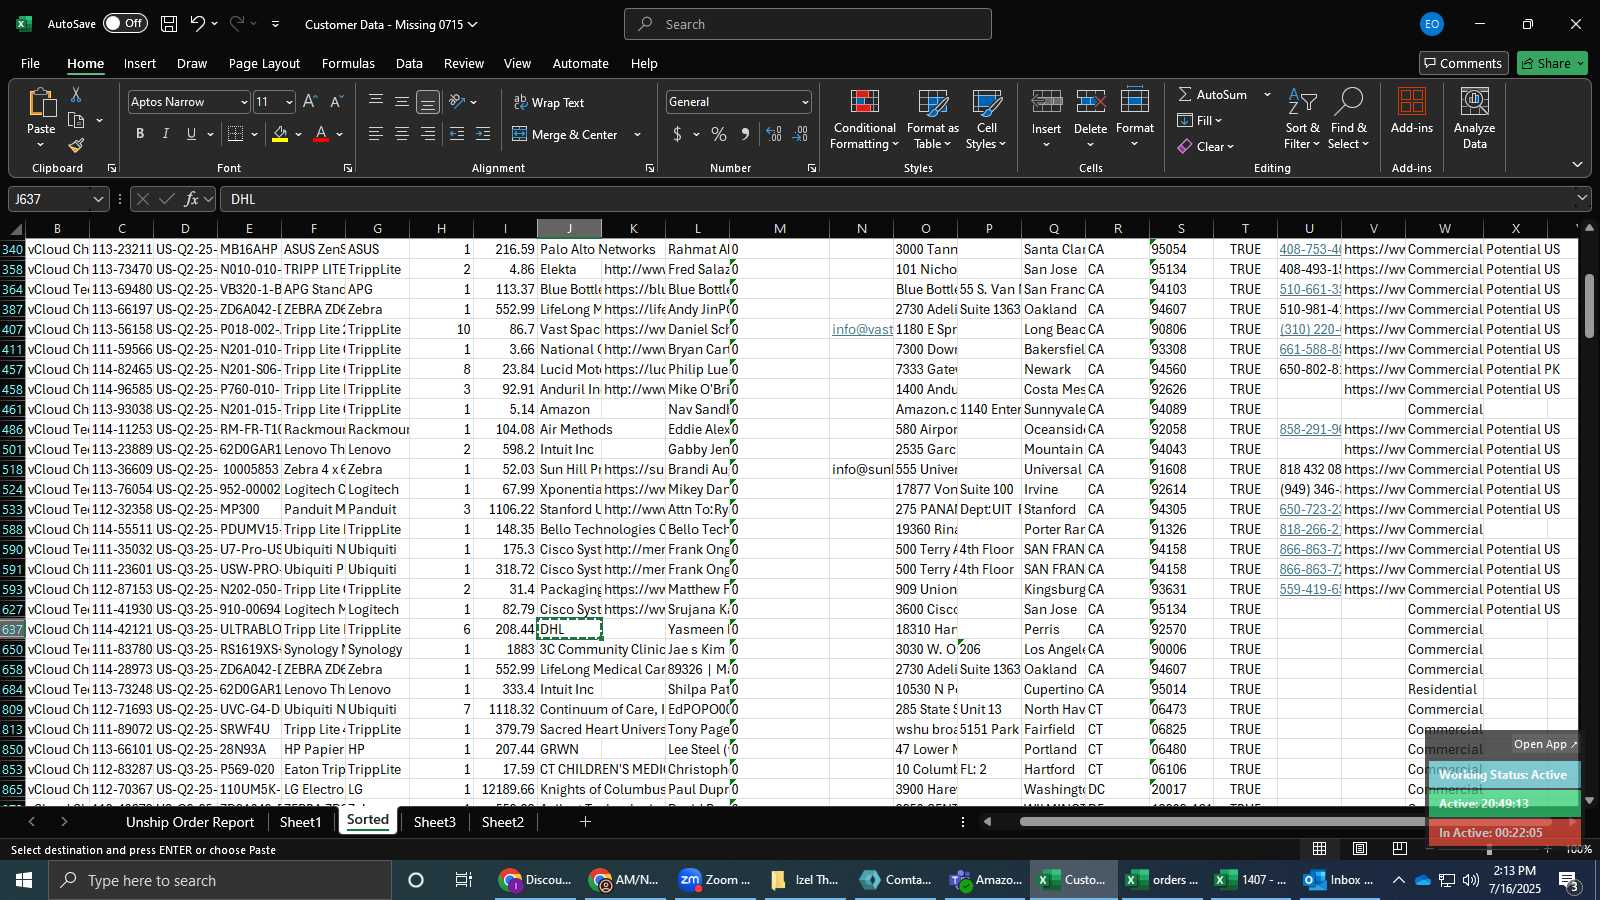The width and height of the screenshot is (1600, 900).
Task: Open font size dropdown
Action: [289, 102]
